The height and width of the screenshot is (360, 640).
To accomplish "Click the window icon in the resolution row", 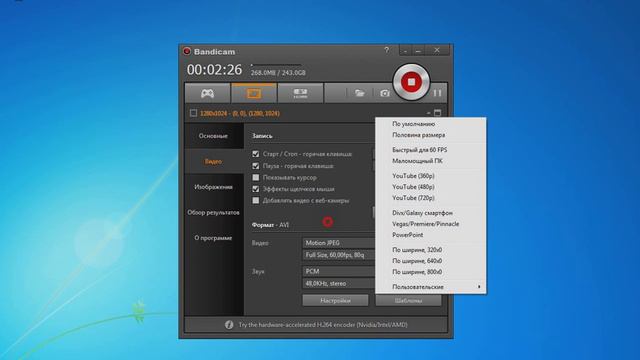I will [438, 113].
